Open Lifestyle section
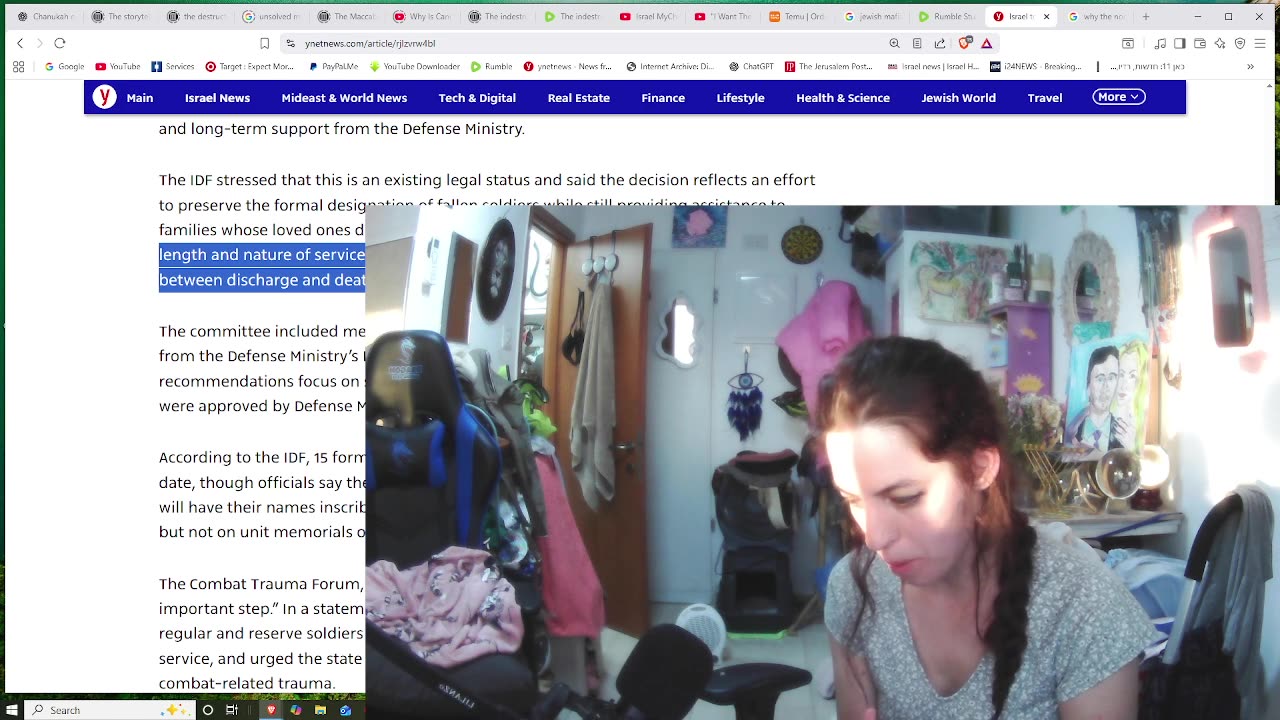The height and width of the screenshot is (720, 1280). coord(740,98)
